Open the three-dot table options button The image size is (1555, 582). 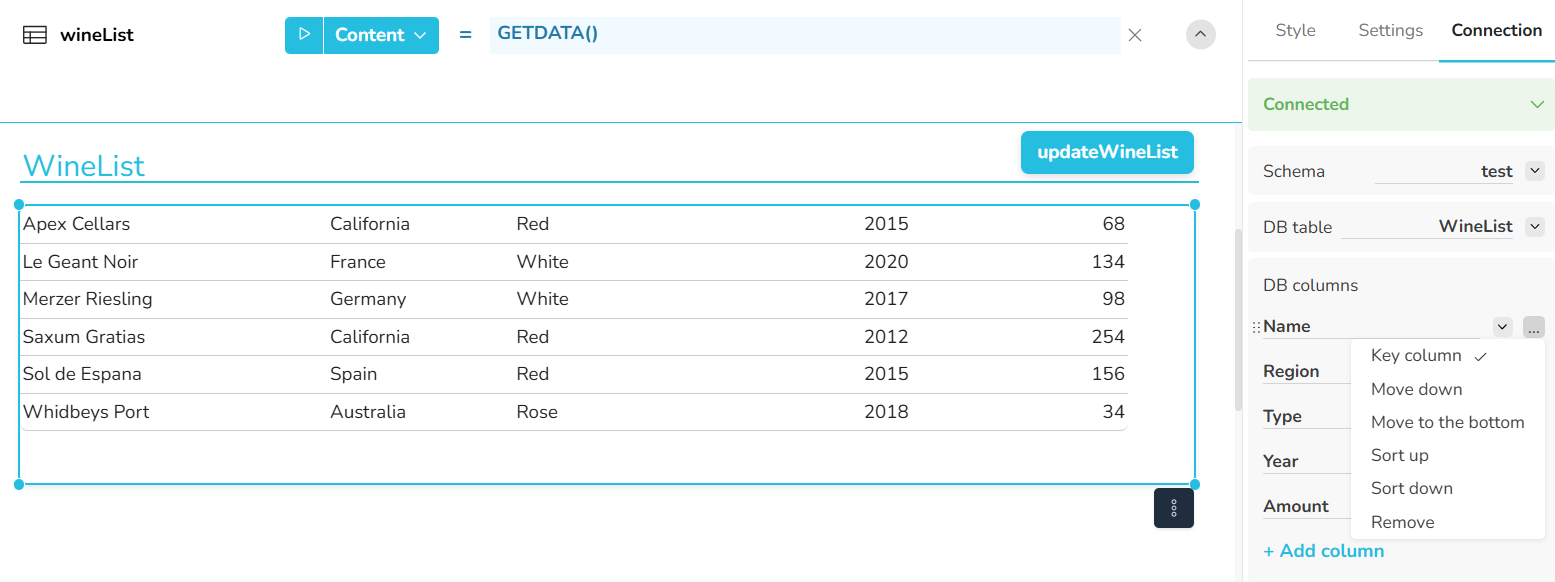pyautogui.click(x=1173, y=508)
